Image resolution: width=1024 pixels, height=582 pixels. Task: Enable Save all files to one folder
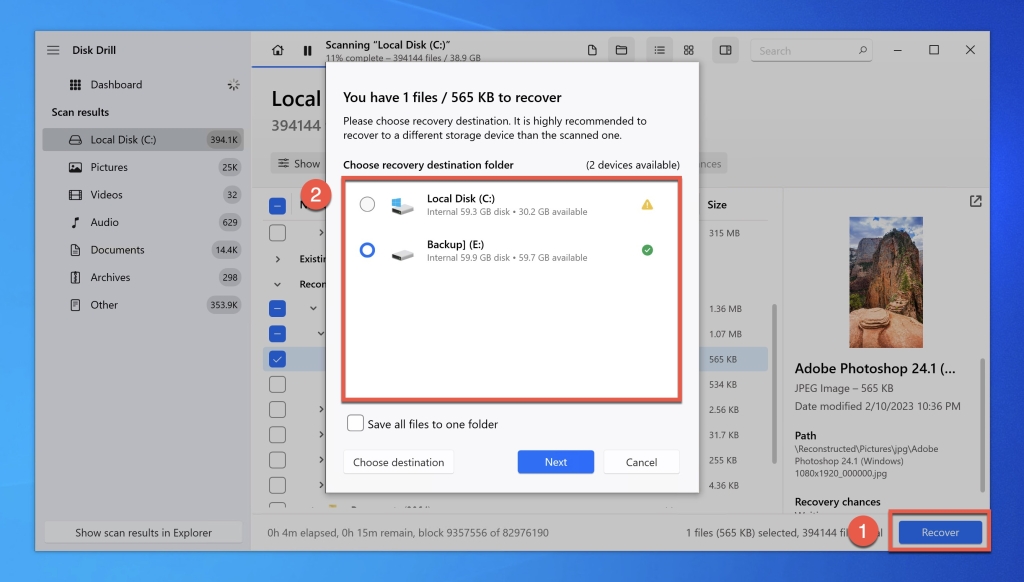(x=355, y=423)
